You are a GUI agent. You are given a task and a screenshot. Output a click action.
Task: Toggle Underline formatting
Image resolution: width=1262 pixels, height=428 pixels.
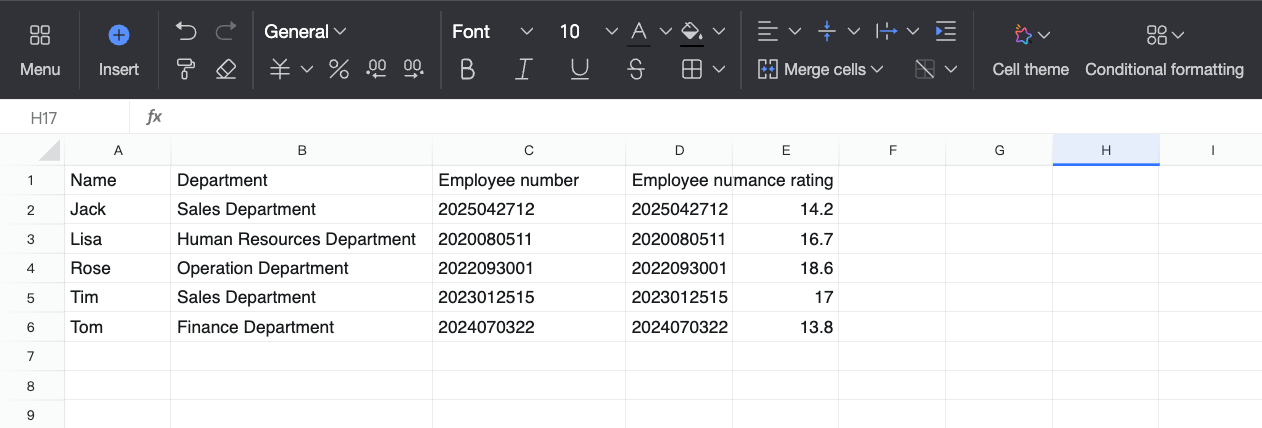[579, 69]
